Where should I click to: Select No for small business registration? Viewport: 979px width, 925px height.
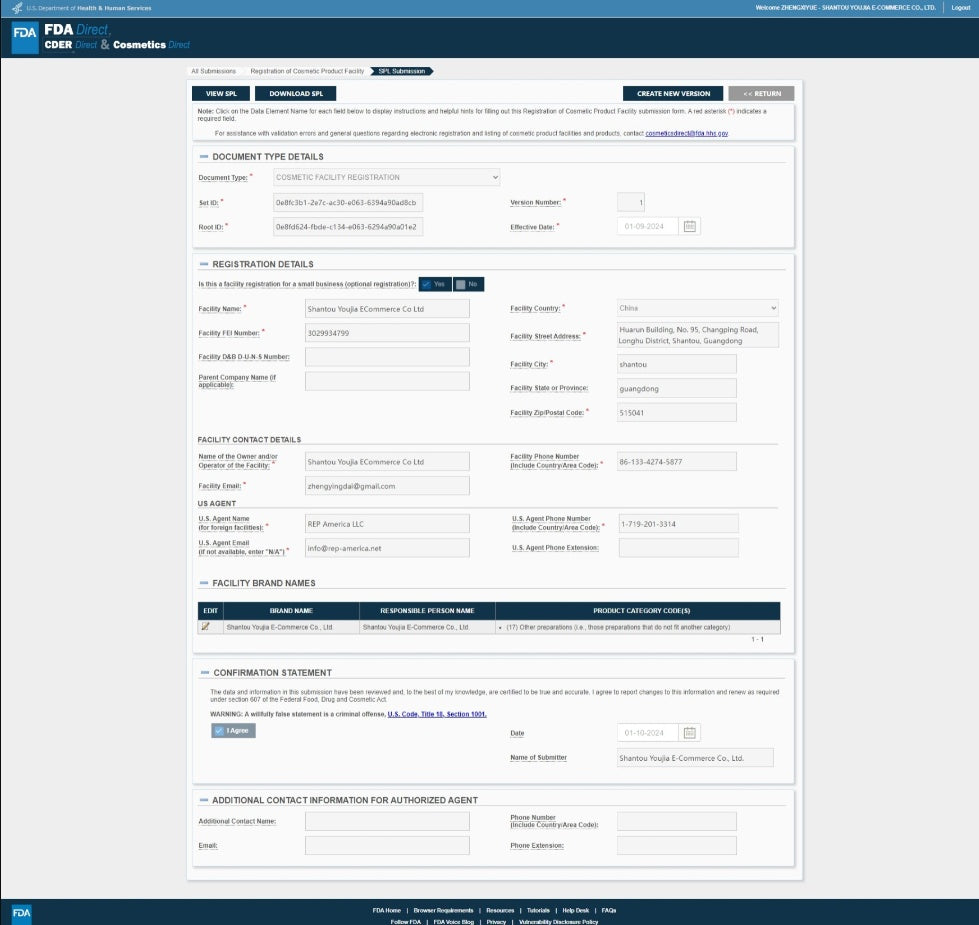tap(467, 284)
